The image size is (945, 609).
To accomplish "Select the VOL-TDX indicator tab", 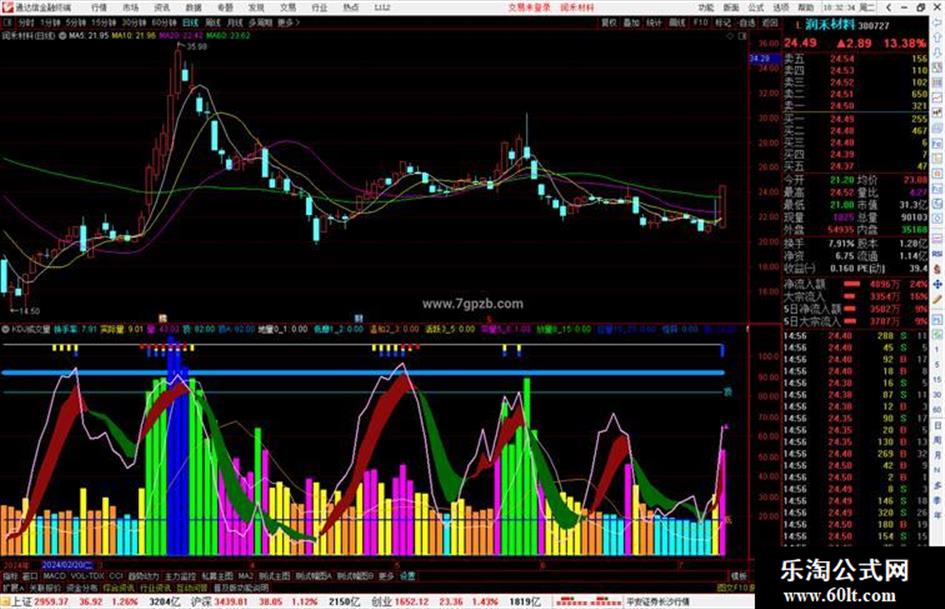I will tap(87, 576).
